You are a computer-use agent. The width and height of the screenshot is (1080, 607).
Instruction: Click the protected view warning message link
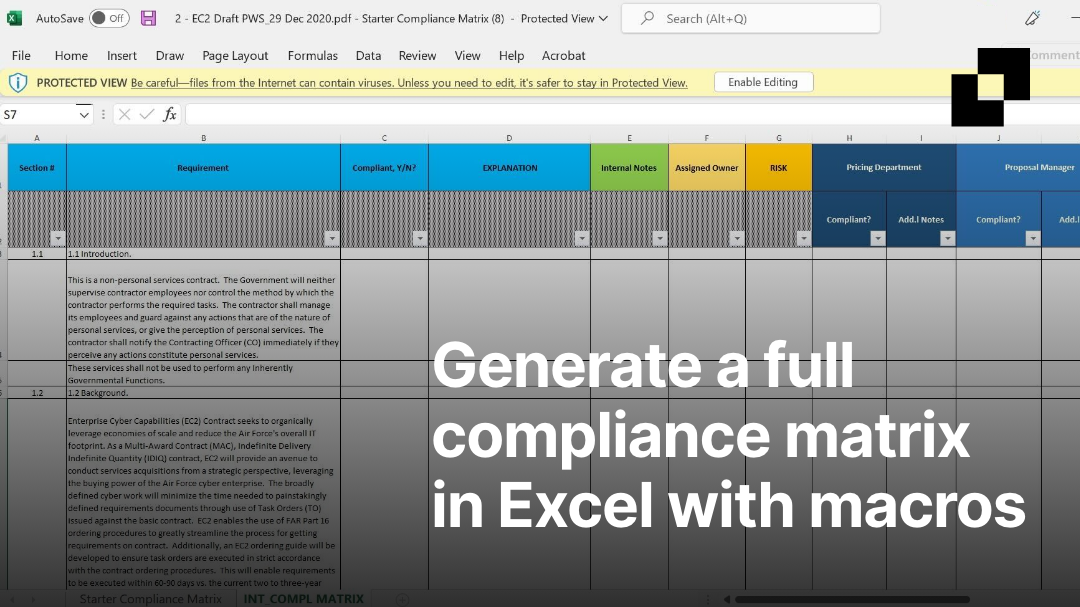tap(408, 83)
